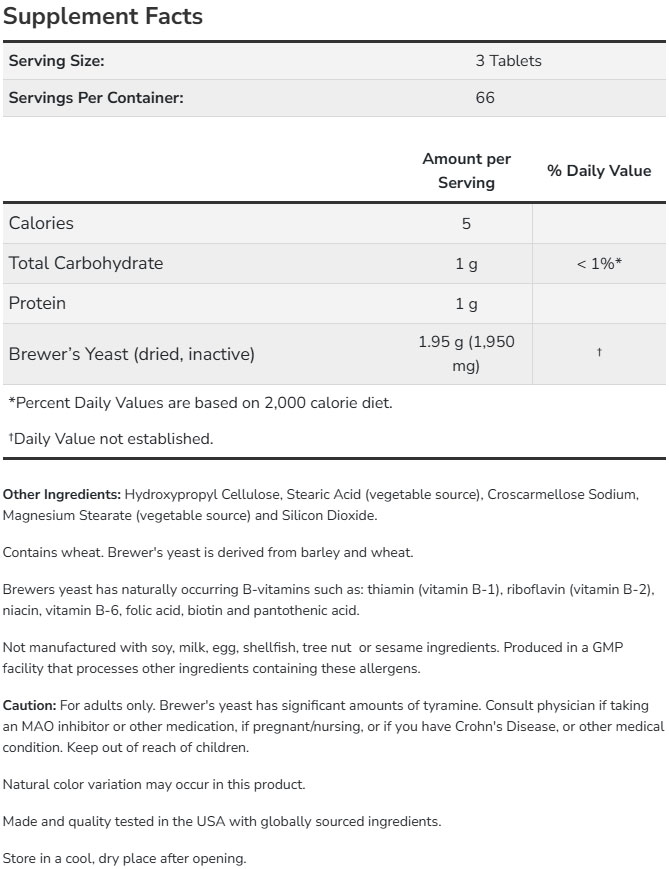This screenshot has width=669, height=869.
Task: Select the 66 servings value
Action: coord(485,98)
